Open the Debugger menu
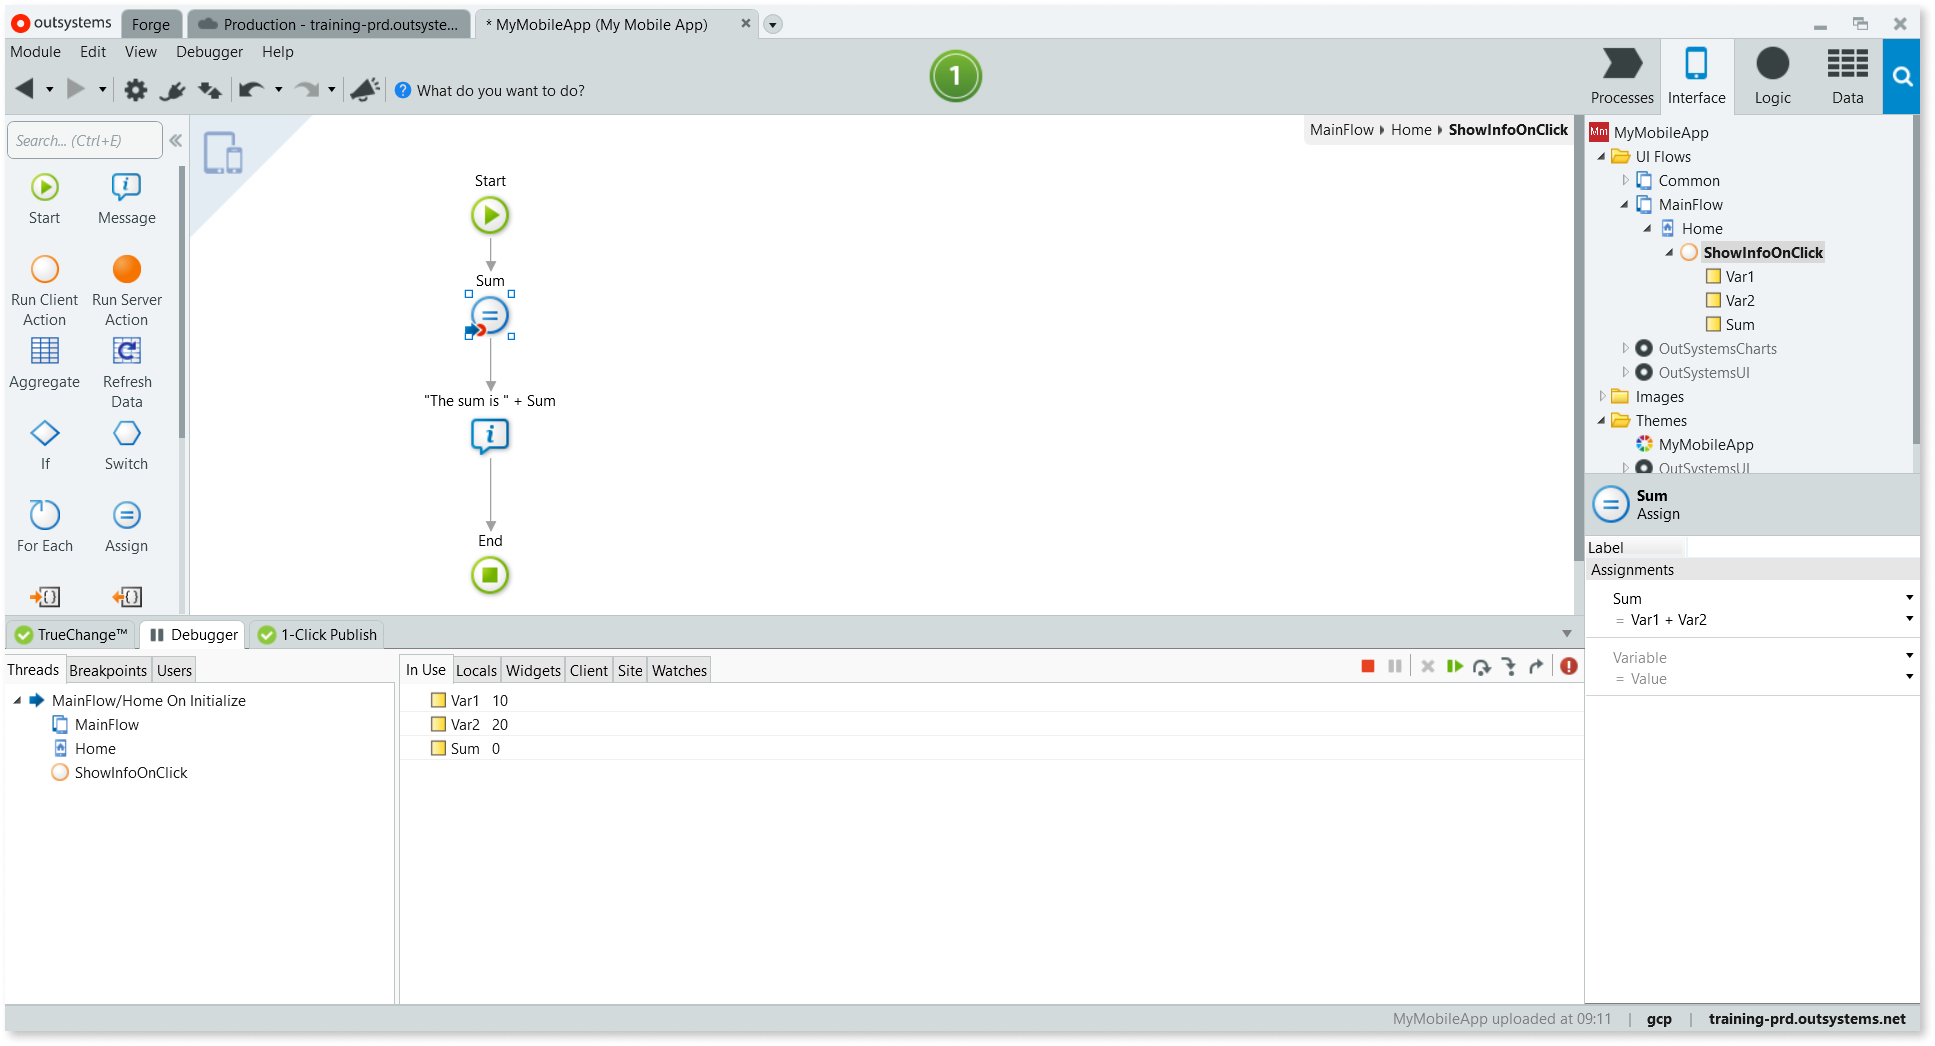 tap(209, 52)
